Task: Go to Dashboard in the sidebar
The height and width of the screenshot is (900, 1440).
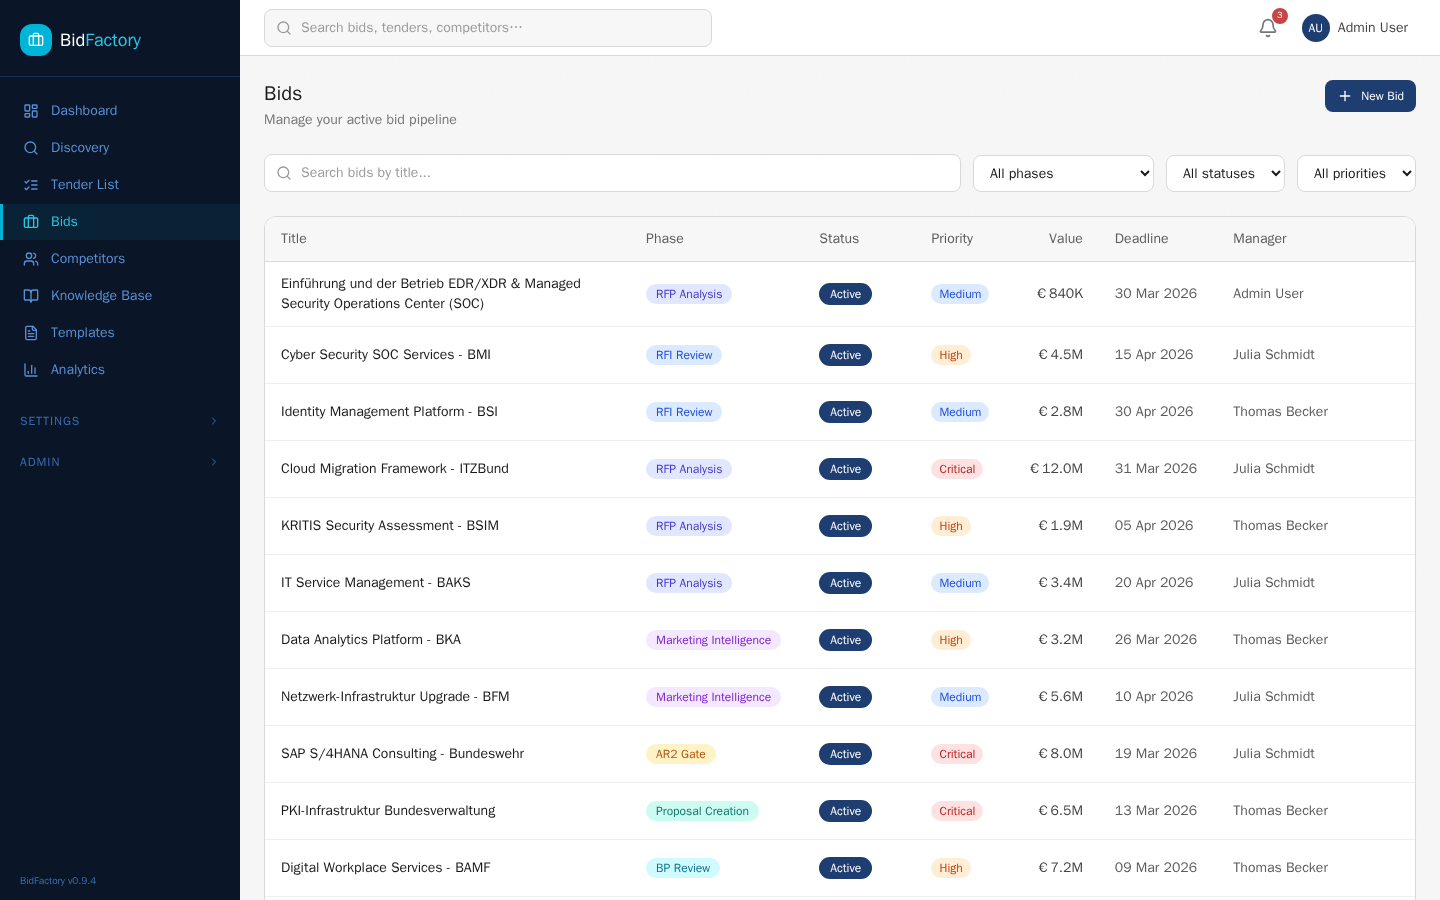Action: (120, 111)
